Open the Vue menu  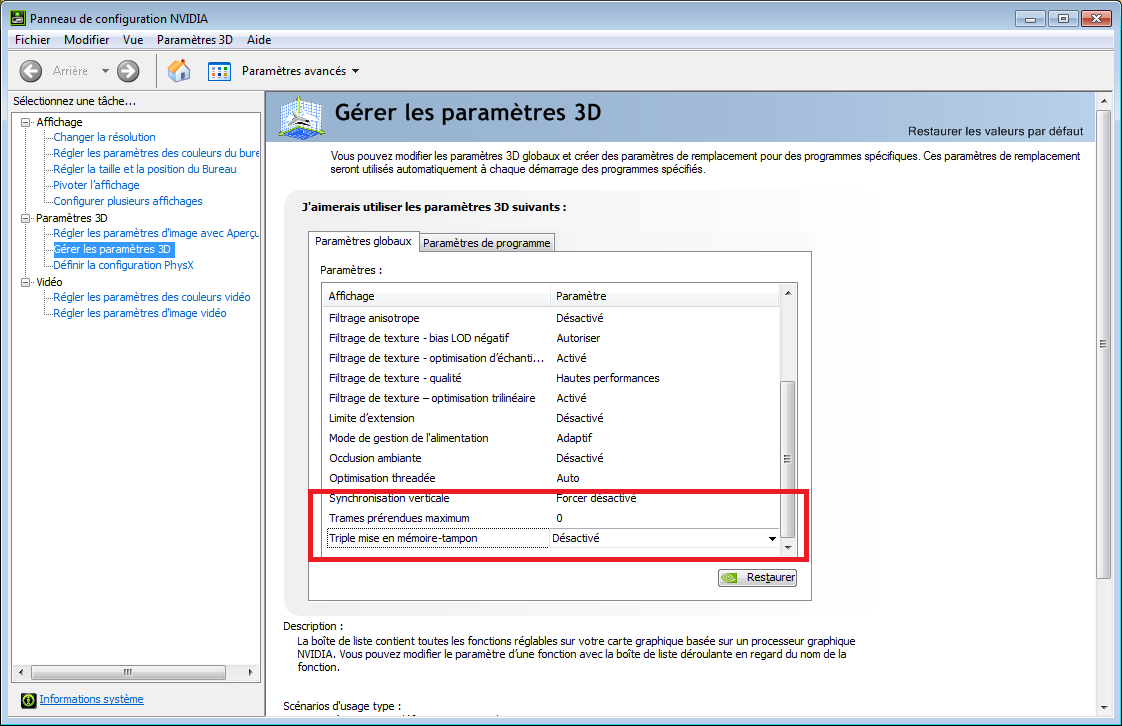click(x=133, y=40)
